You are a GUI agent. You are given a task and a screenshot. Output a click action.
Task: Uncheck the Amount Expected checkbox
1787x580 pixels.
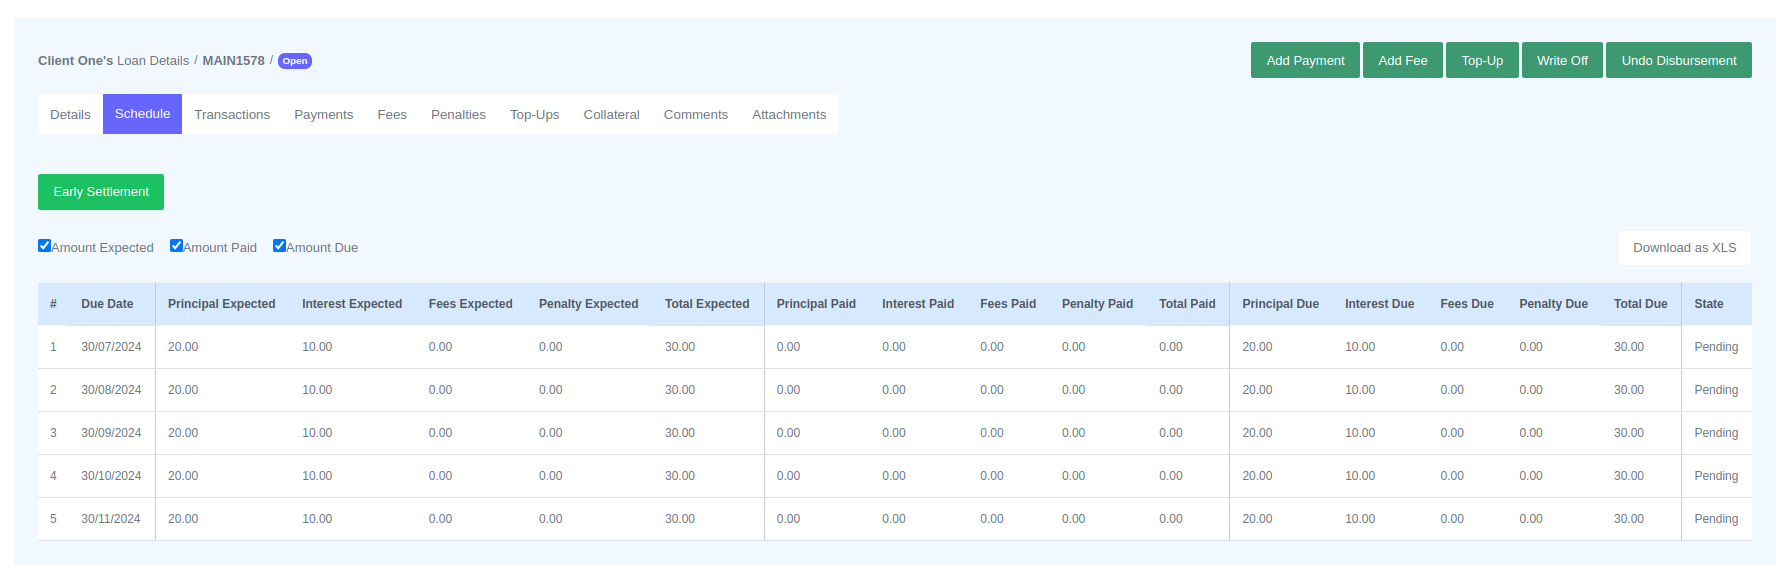[45, 246]
